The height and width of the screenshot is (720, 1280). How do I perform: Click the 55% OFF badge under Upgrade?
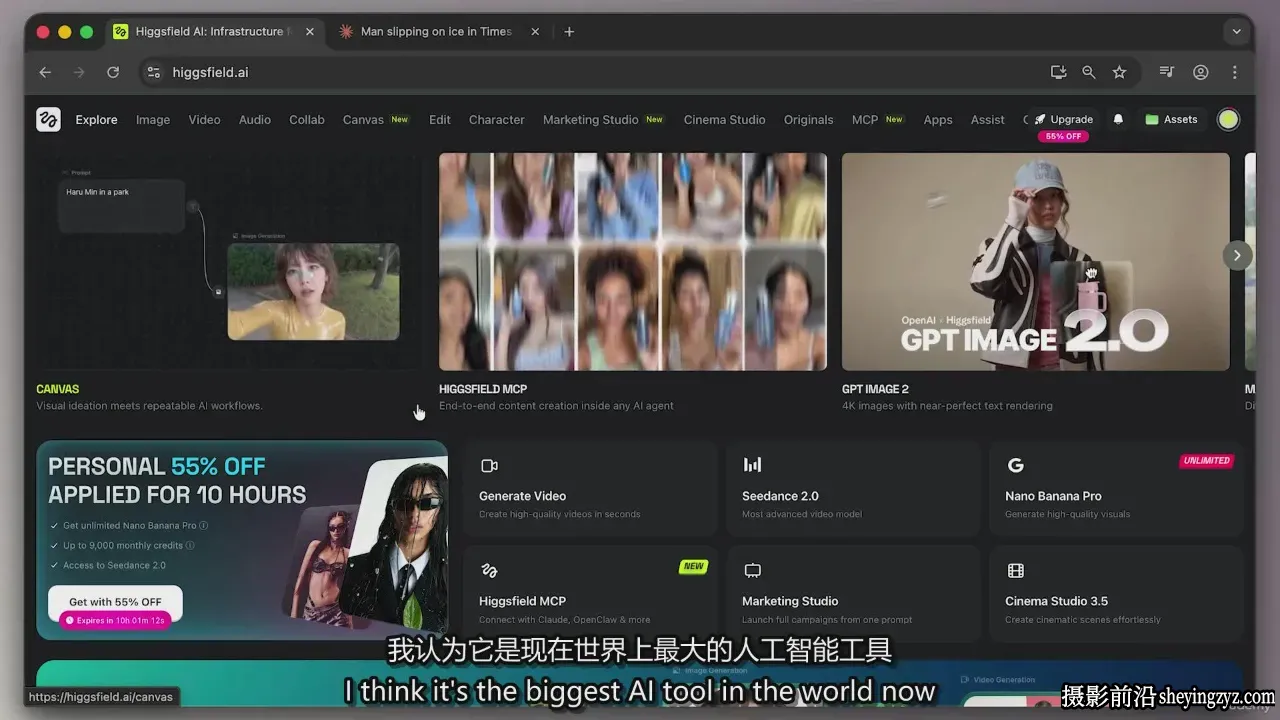(1063, 136)
